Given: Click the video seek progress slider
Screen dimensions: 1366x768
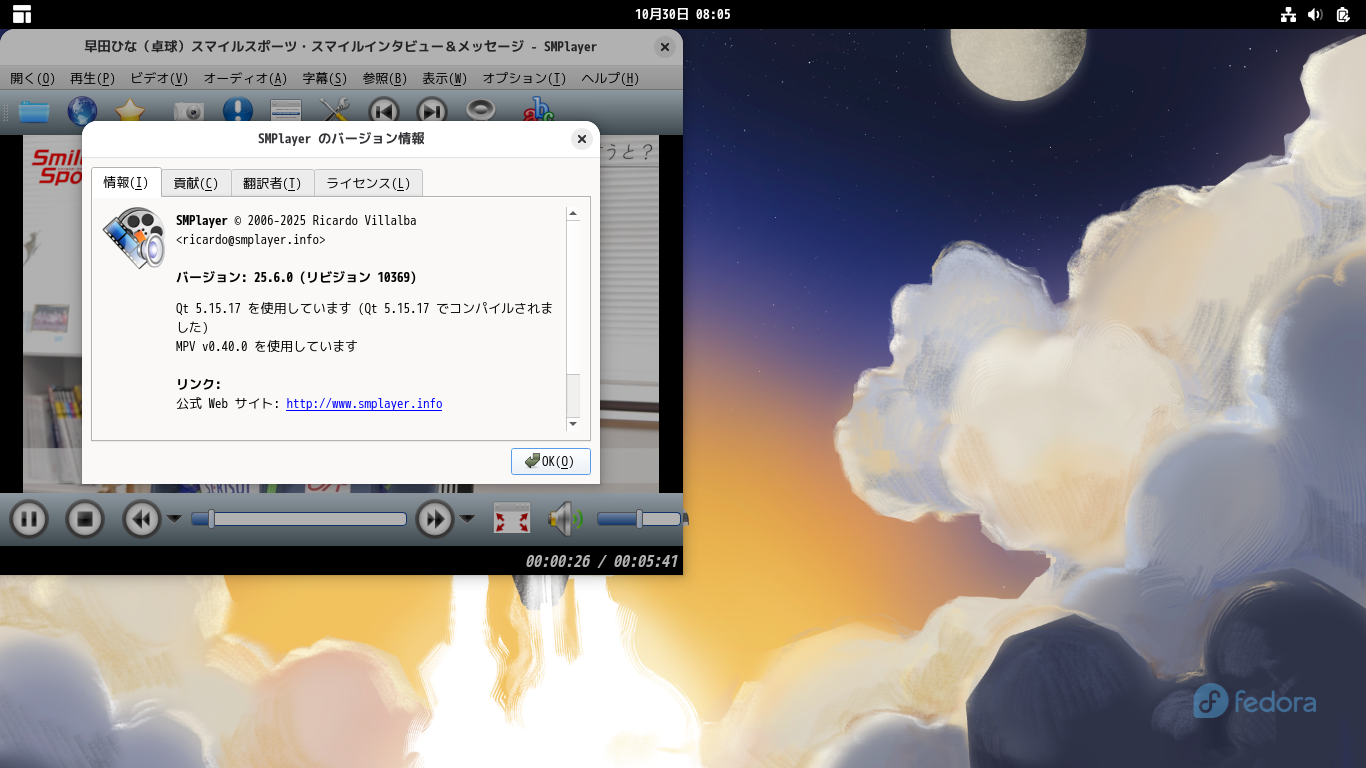Looking at the screenshot, I should coord(299,519).
